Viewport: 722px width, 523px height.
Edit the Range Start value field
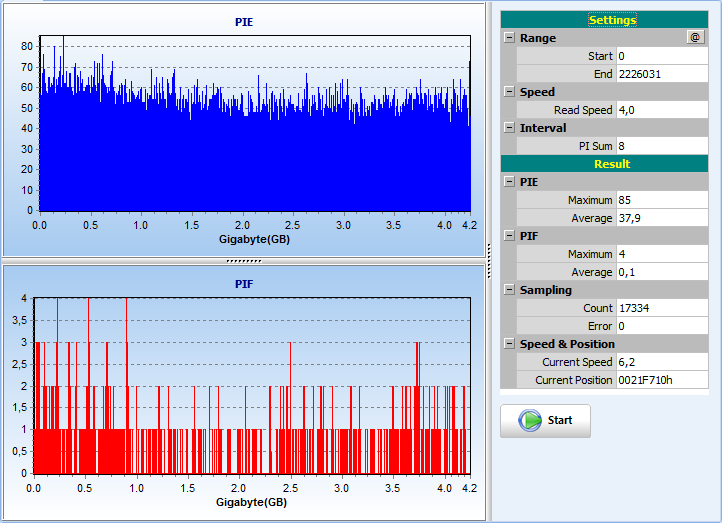(662, 56)
